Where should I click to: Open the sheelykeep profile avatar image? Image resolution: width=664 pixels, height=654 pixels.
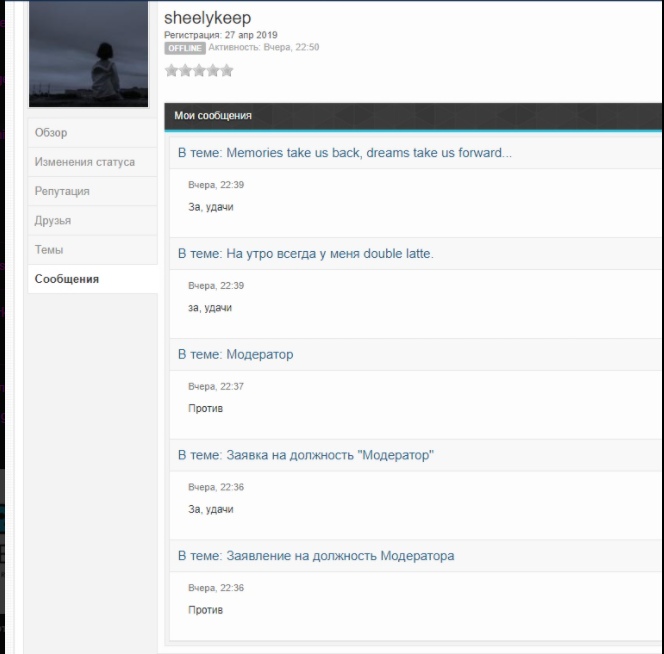click(89, 54)
